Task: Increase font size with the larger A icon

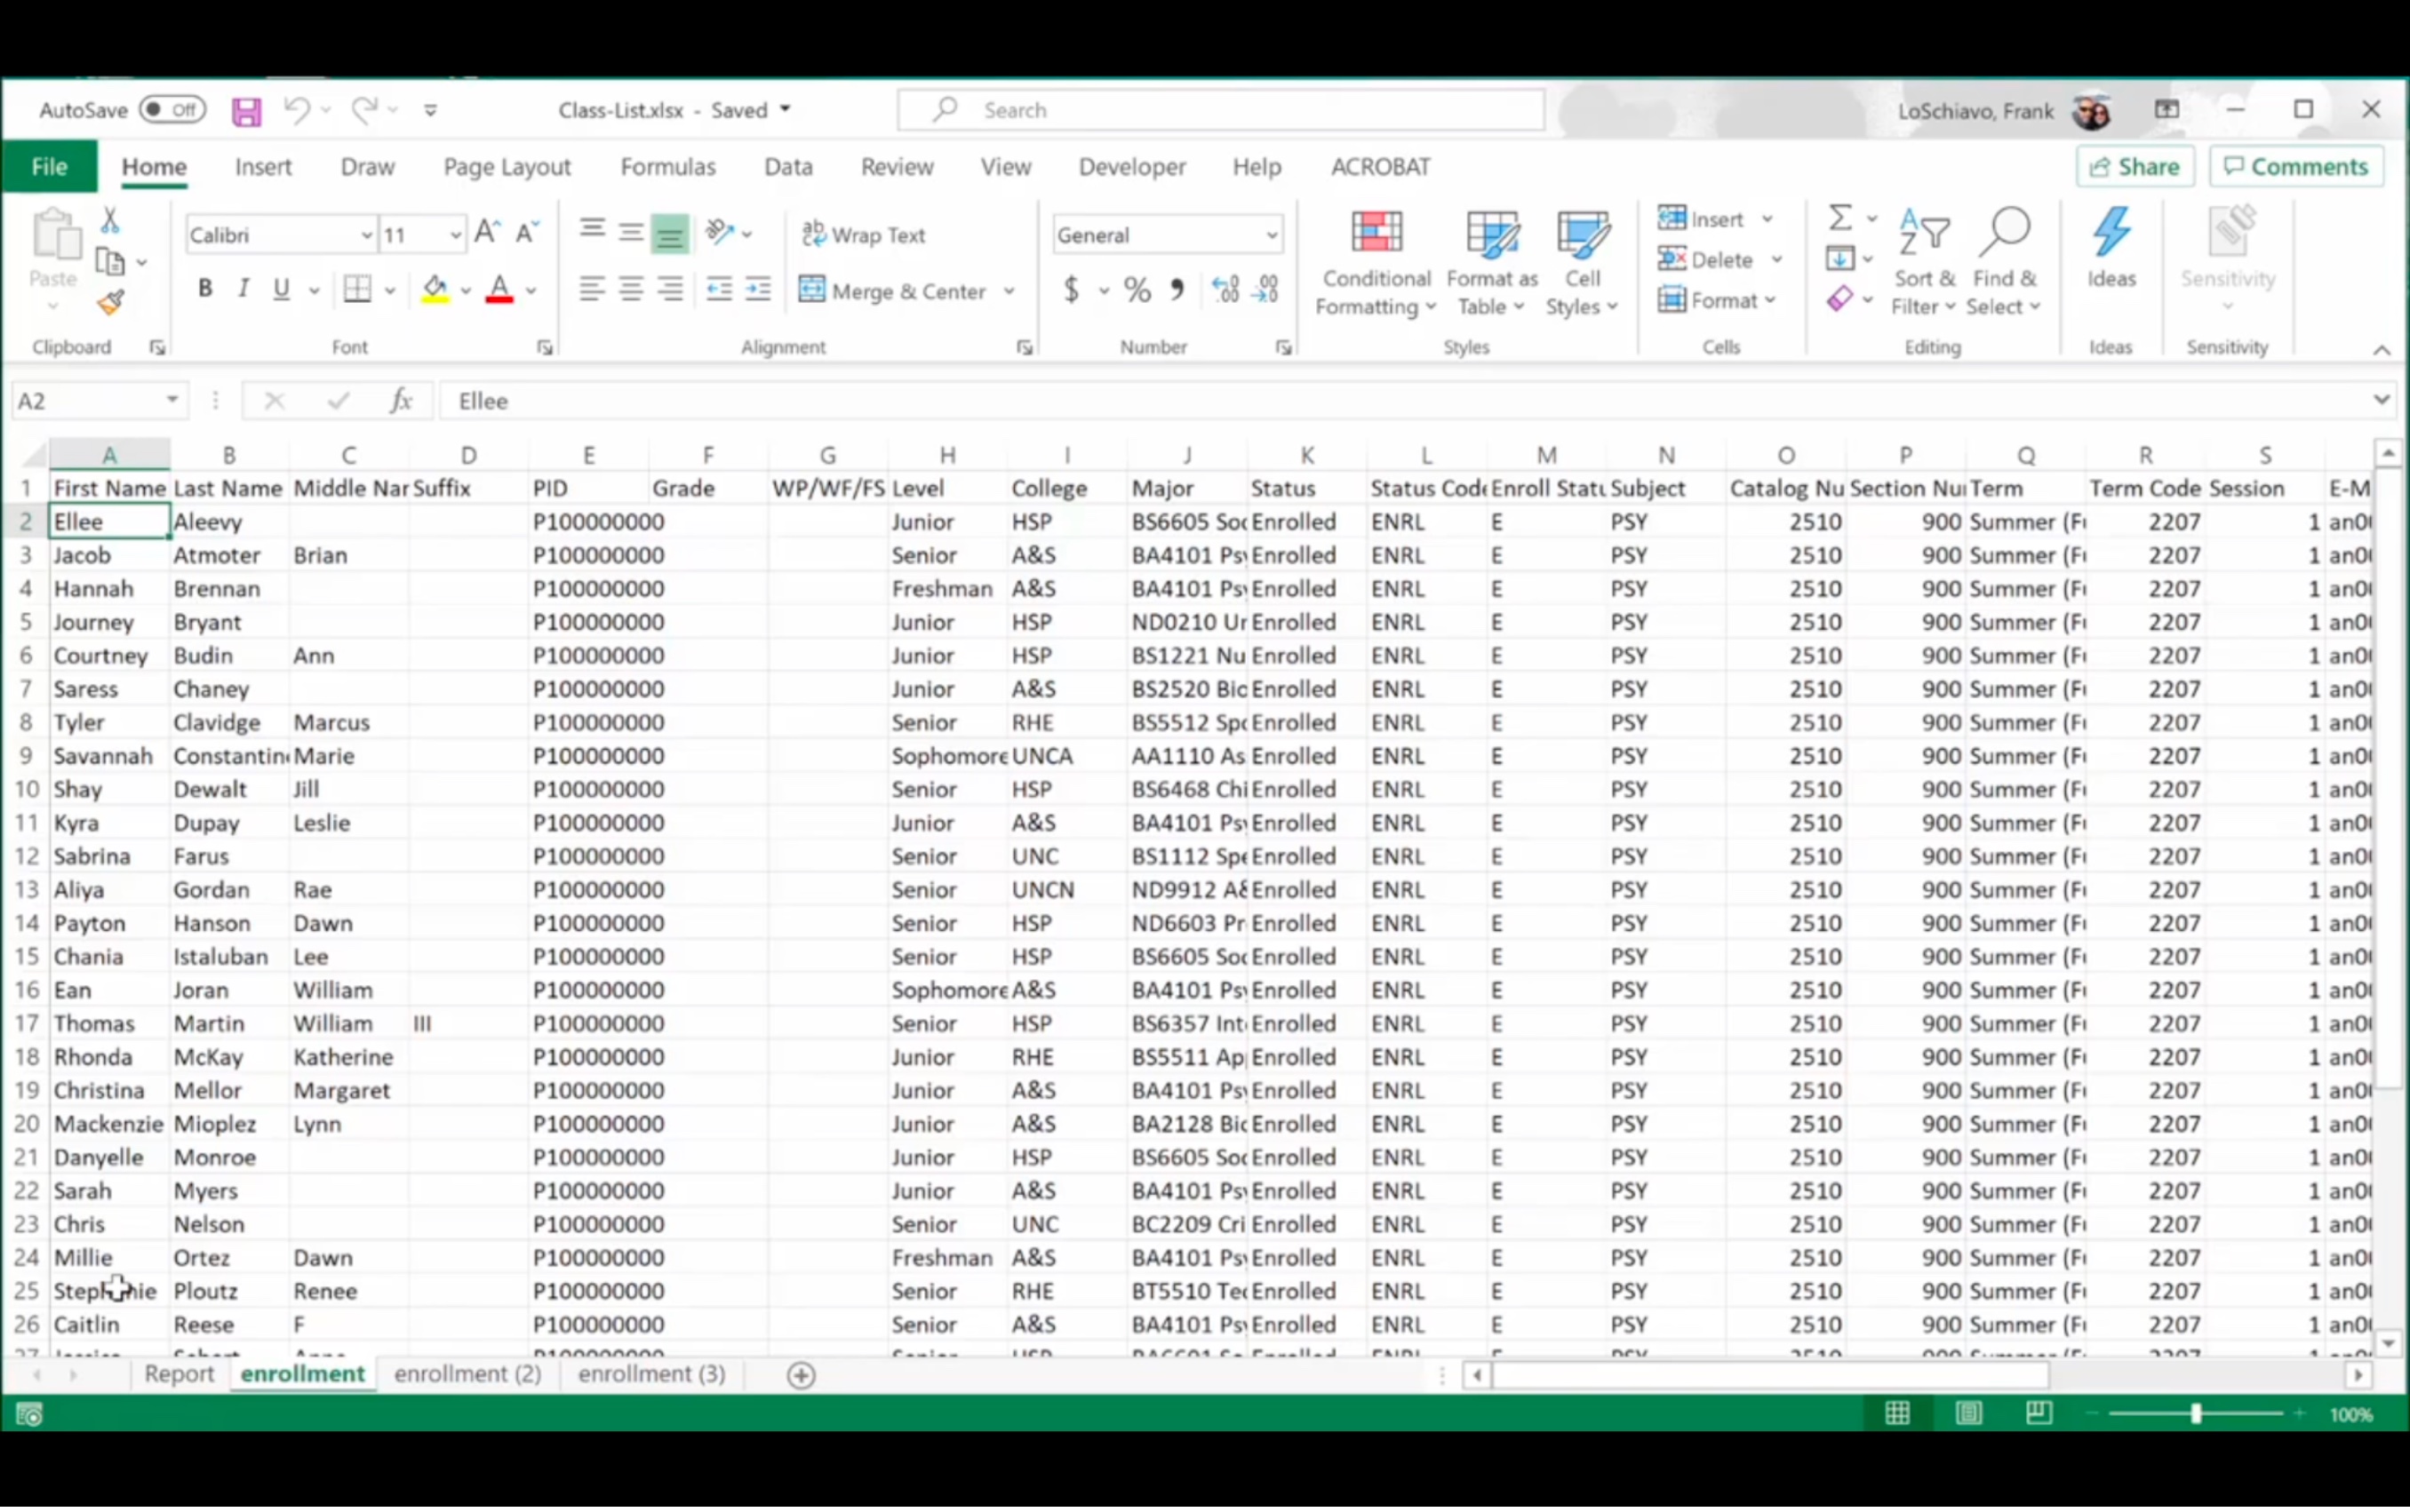Action: coord(487,233)
